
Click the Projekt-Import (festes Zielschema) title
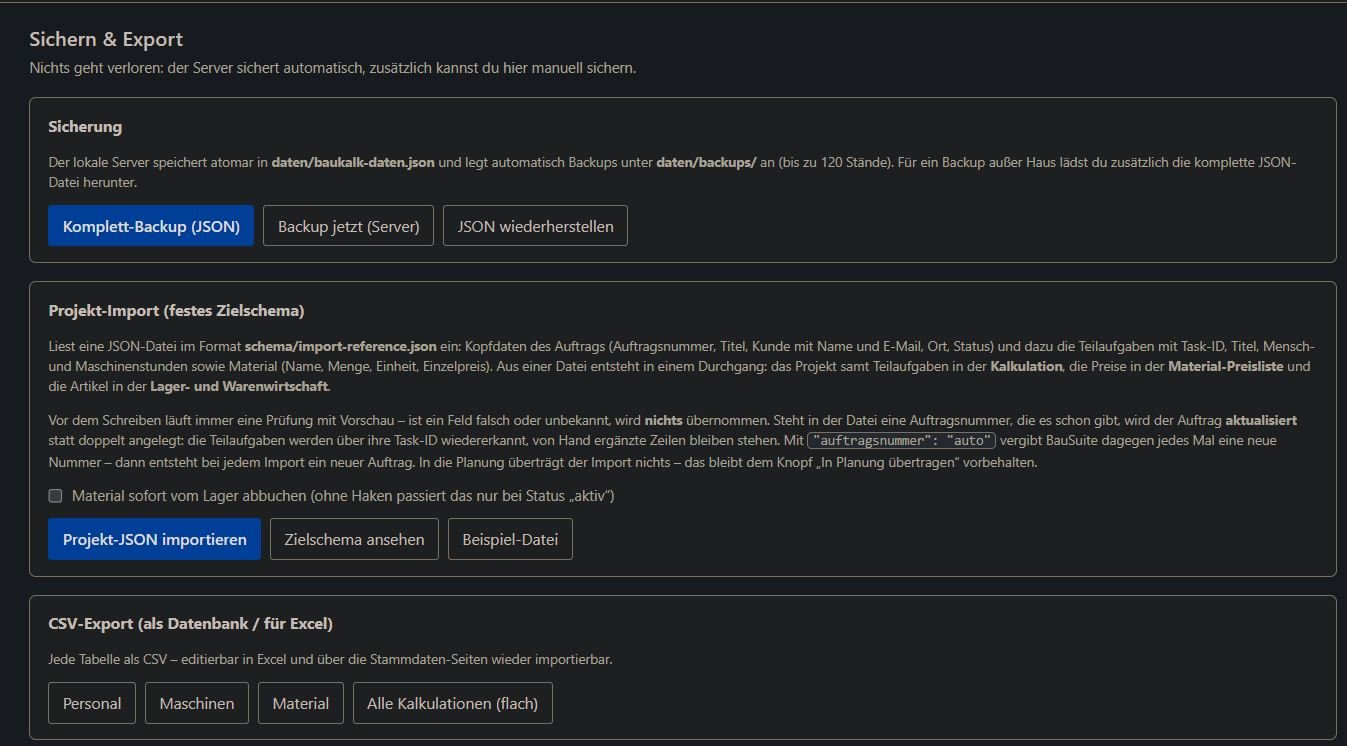click(x=176, y=311)
